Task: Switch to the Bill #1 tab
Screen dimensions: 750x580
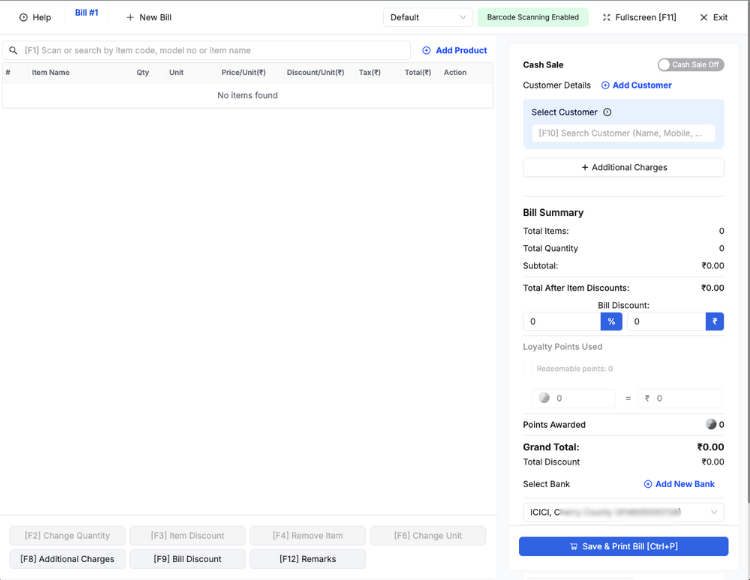Action: coord(87,13)
